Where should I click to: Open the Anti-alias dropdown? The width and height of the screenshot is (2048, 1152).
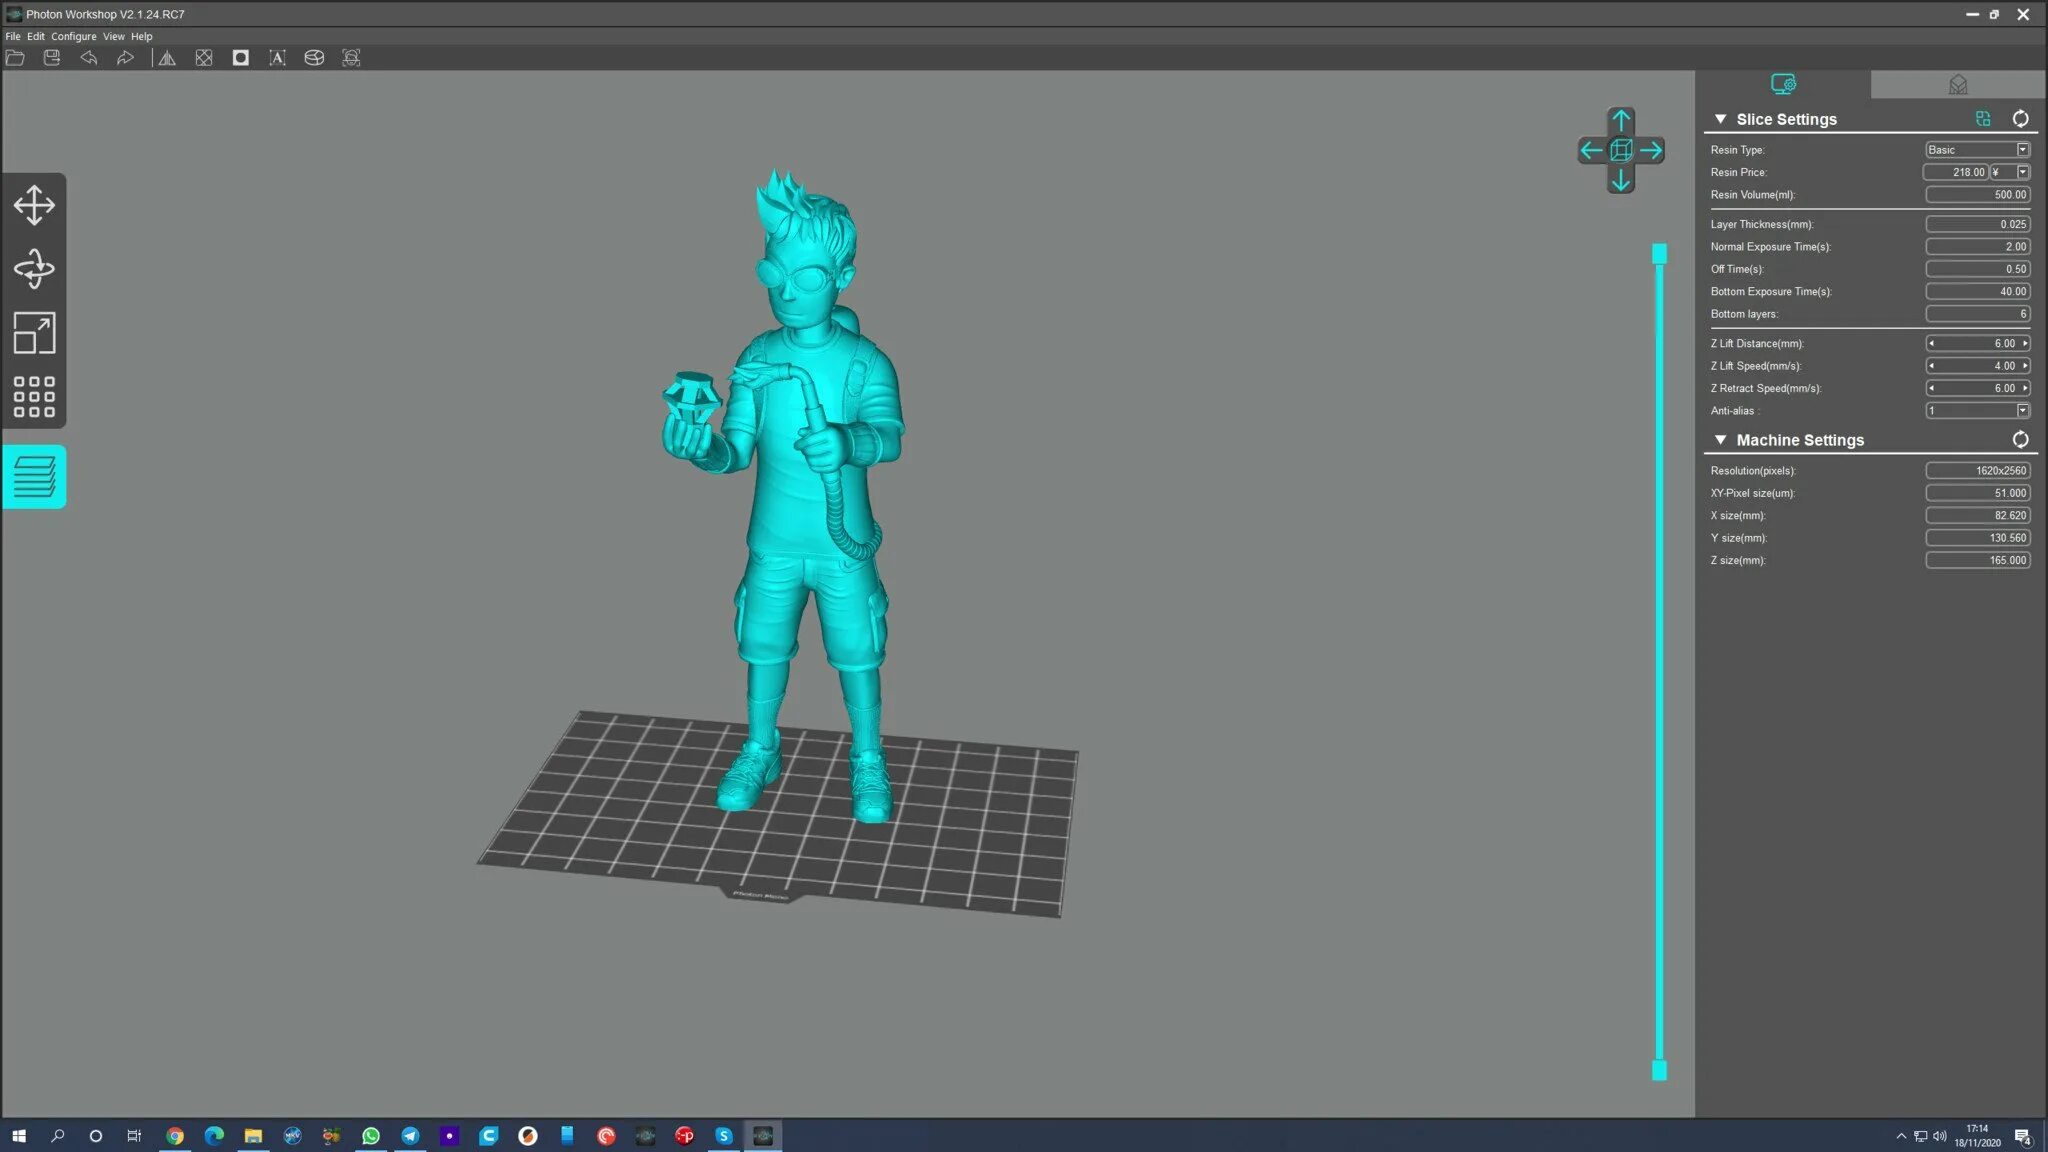2022,411
